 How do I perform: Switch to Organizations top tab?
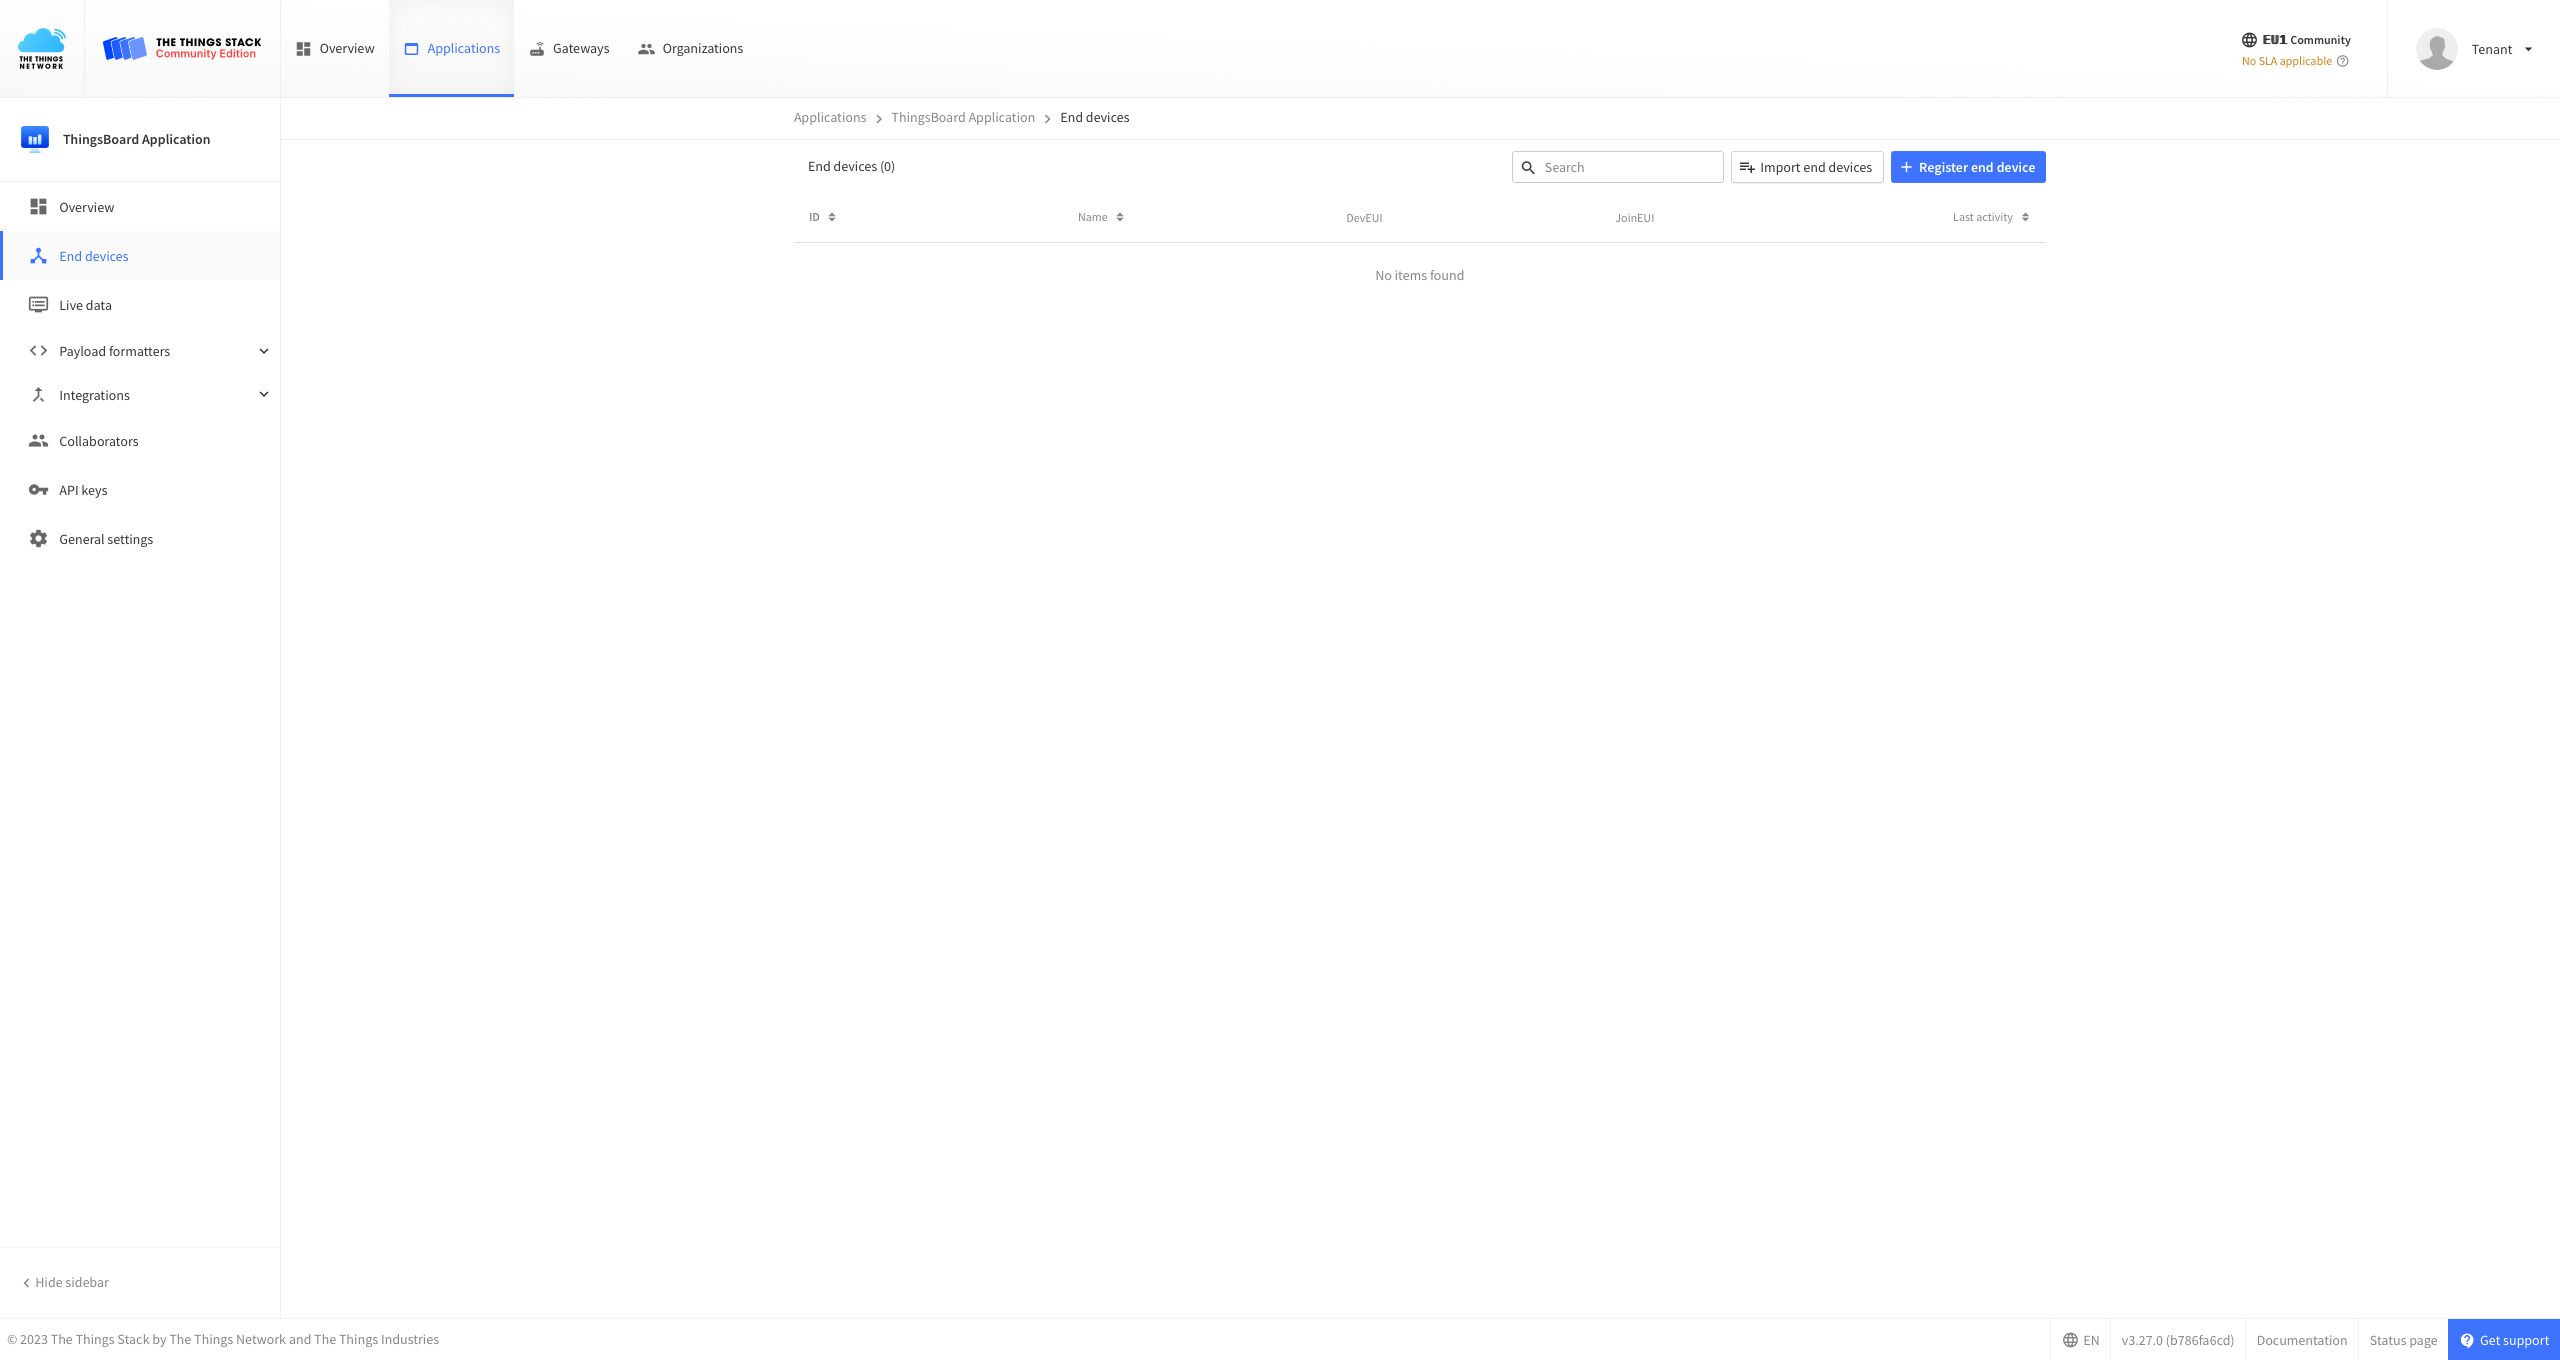pos(690,49)
